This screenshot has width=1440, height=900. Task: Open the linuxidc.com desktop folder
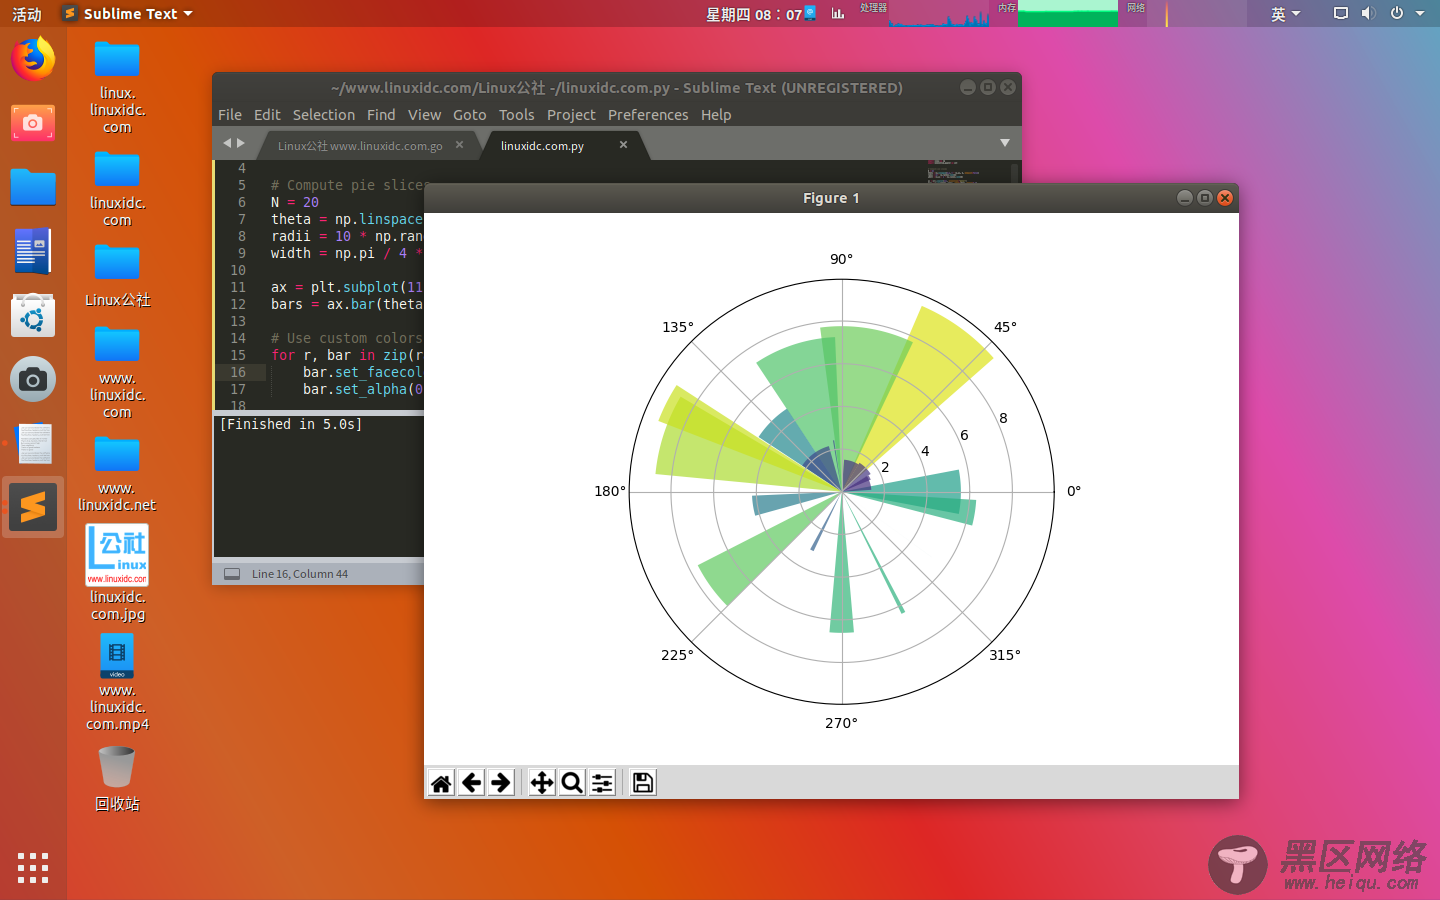[x=117, y=189]
